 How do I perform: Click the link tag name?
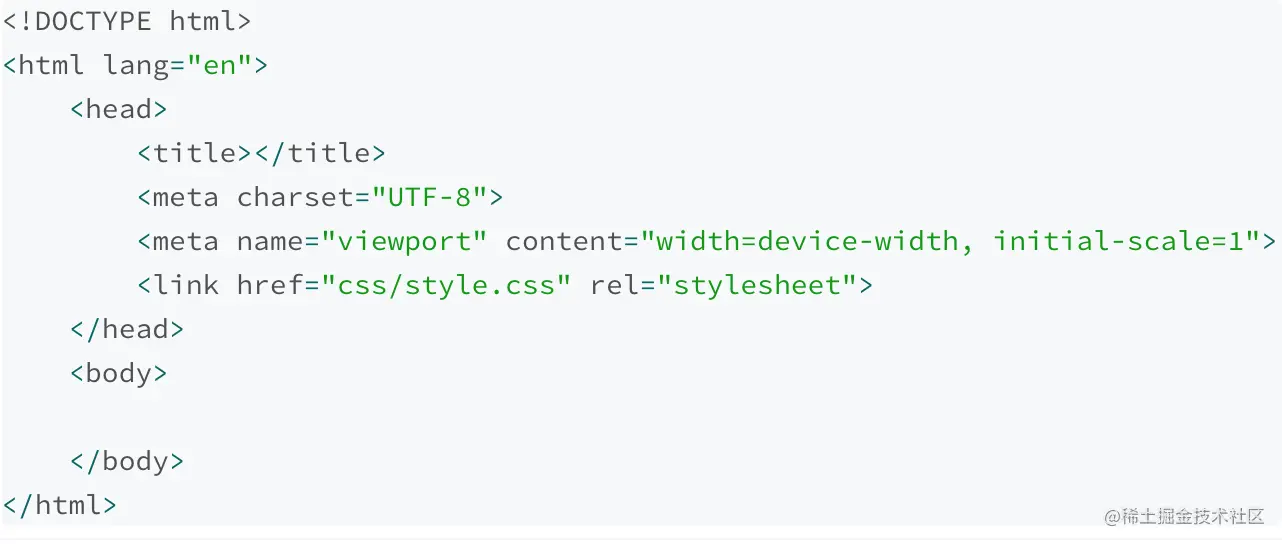tap(186, 285)
